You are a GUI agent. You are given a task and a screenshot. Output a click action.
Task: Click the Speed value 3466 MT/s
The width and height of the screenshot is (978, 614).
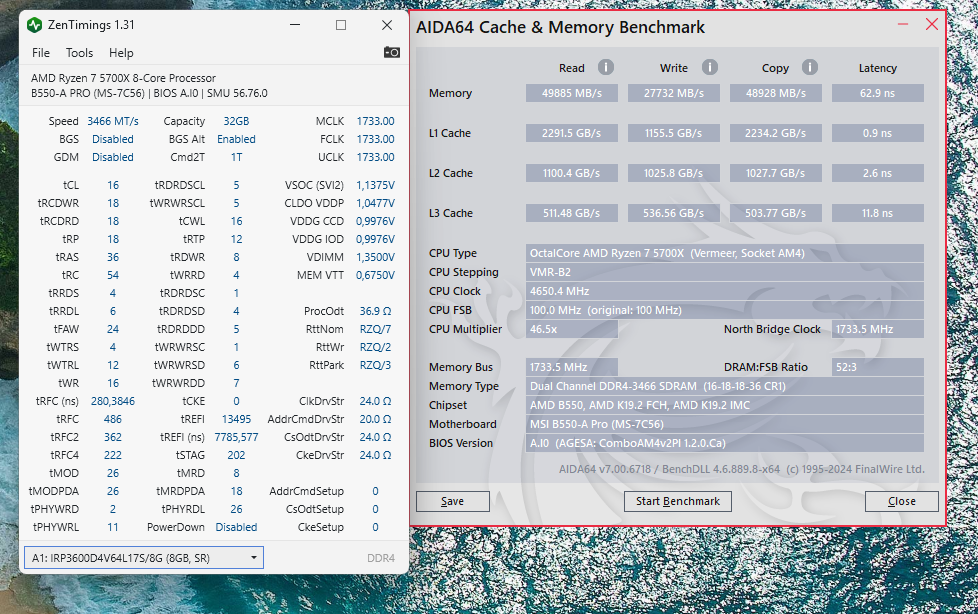point(113,121)
